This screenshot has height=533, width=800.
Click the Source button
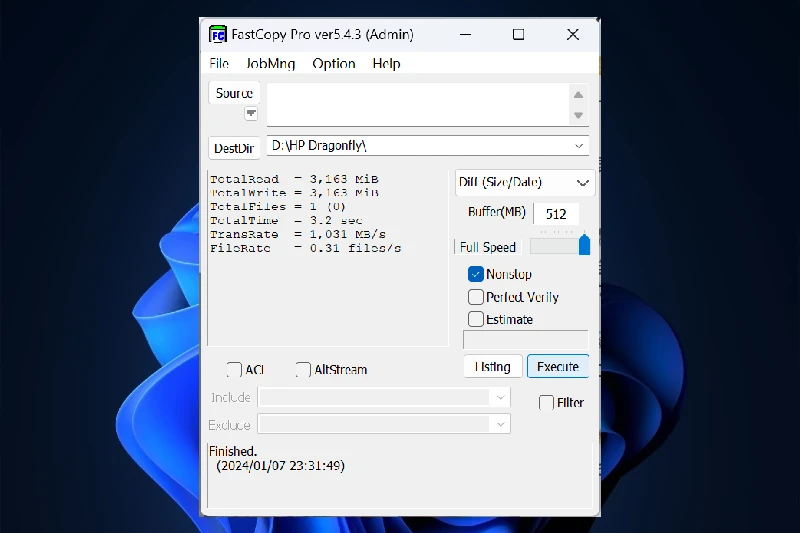tap(234, 93)
